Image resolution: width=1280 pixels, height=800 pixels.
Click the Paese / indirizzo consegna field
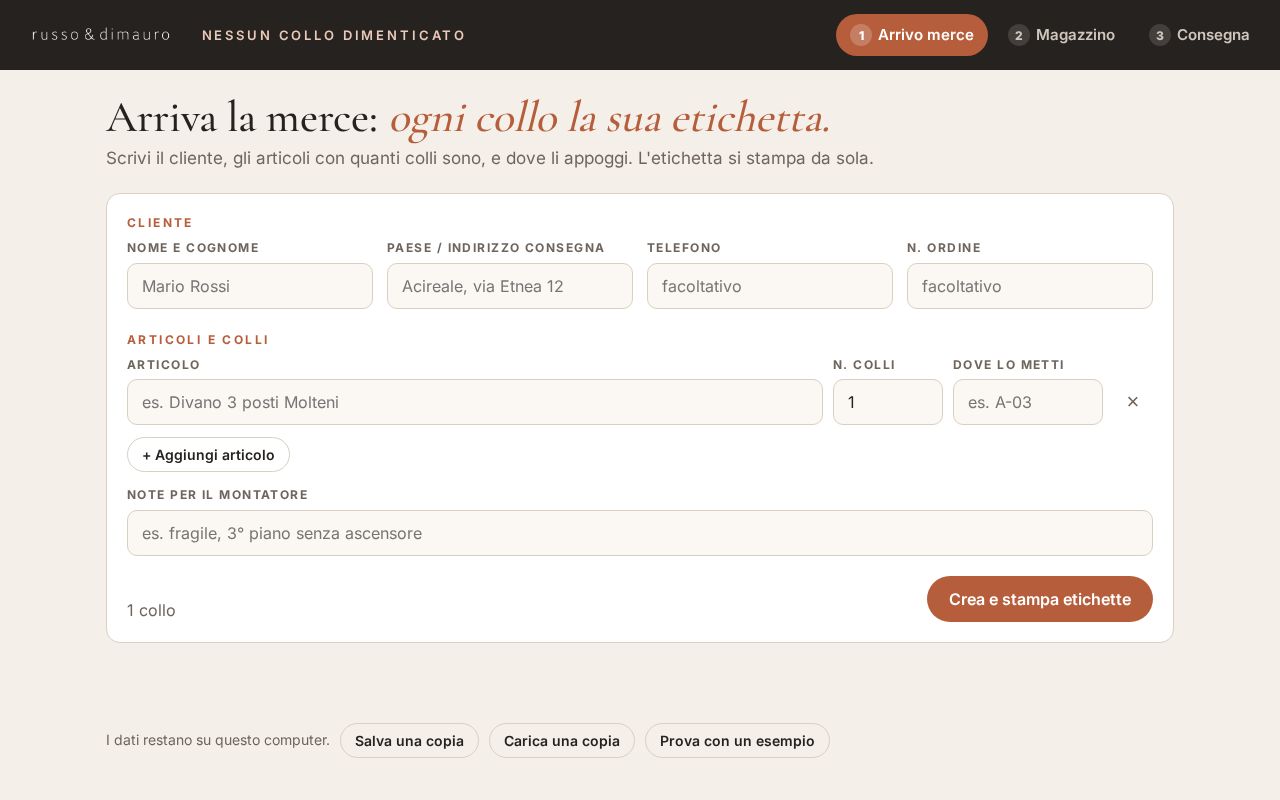[x=510, y=286]
